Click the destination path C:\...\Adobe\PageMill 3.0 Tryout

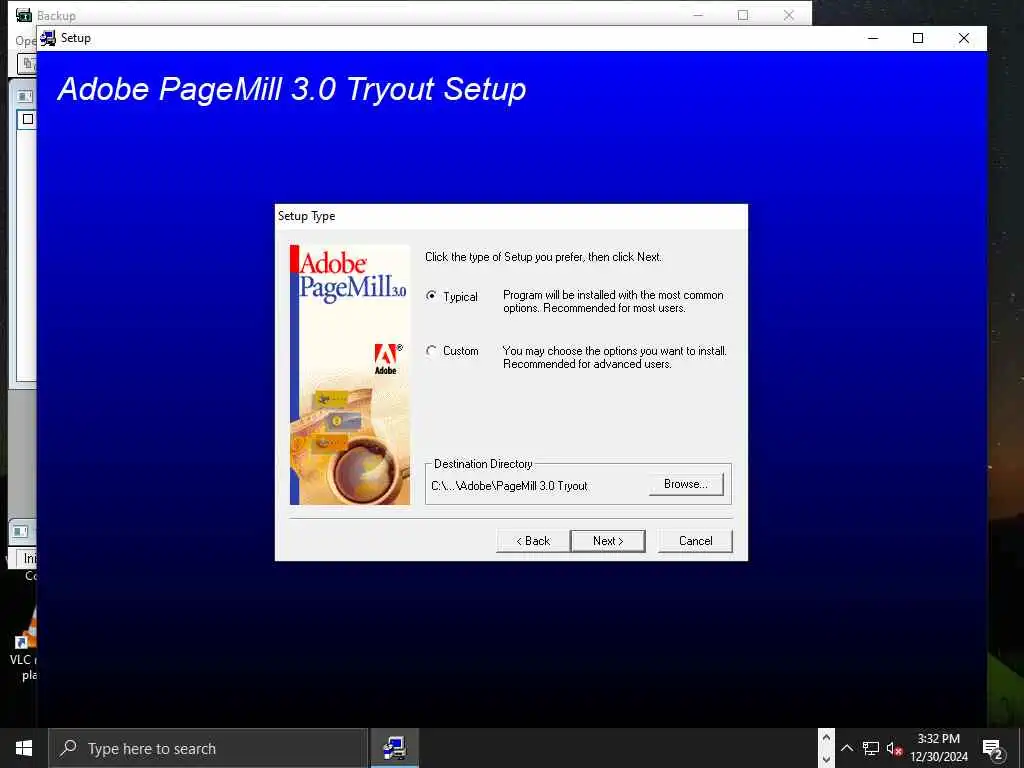[x=509, y=486]
